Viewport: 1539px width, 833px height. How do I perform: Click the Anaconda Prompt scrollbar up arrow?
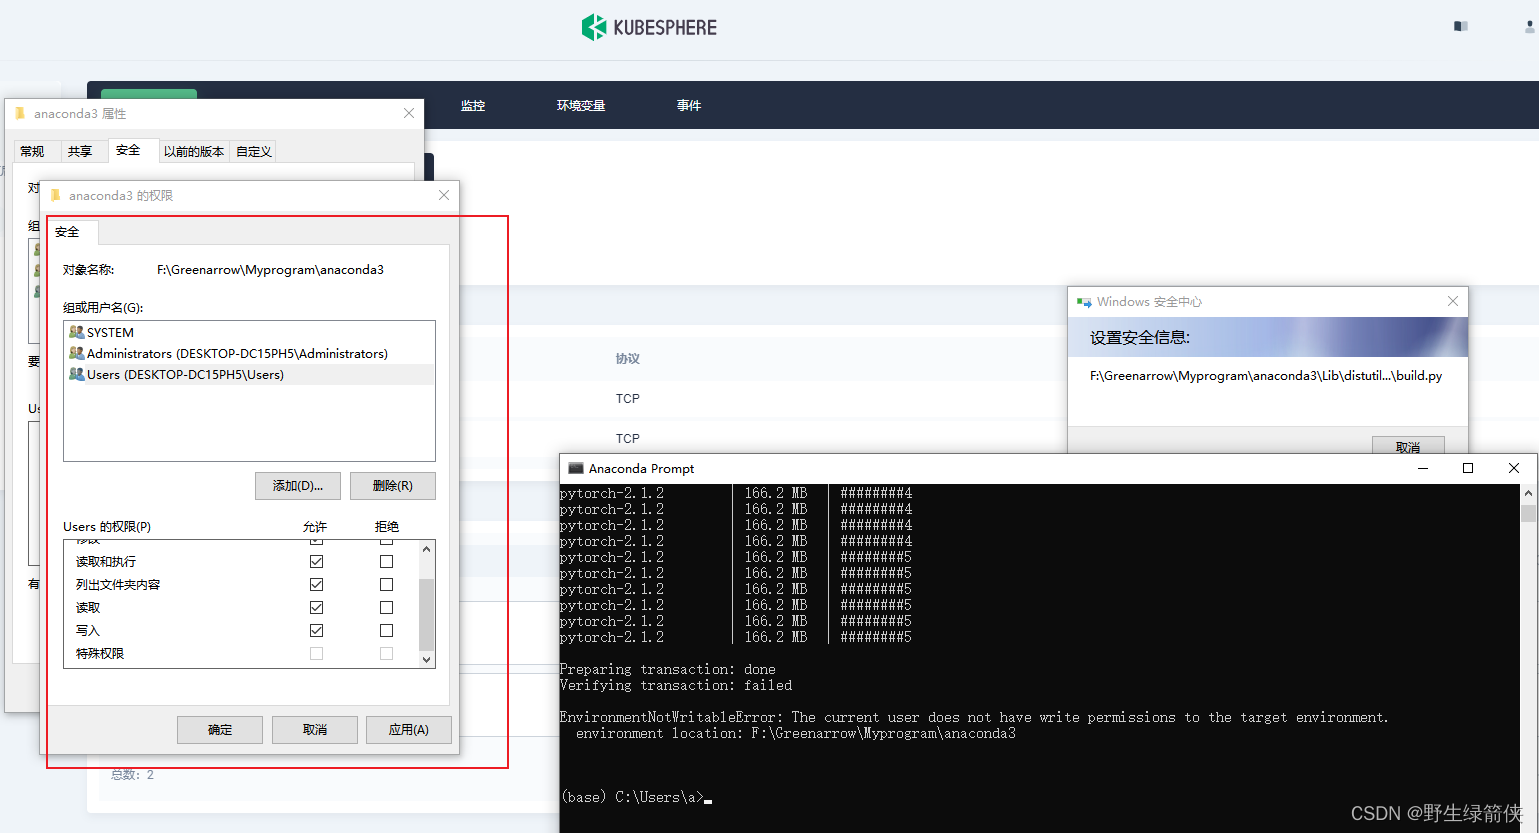[x=1528, y=493]
